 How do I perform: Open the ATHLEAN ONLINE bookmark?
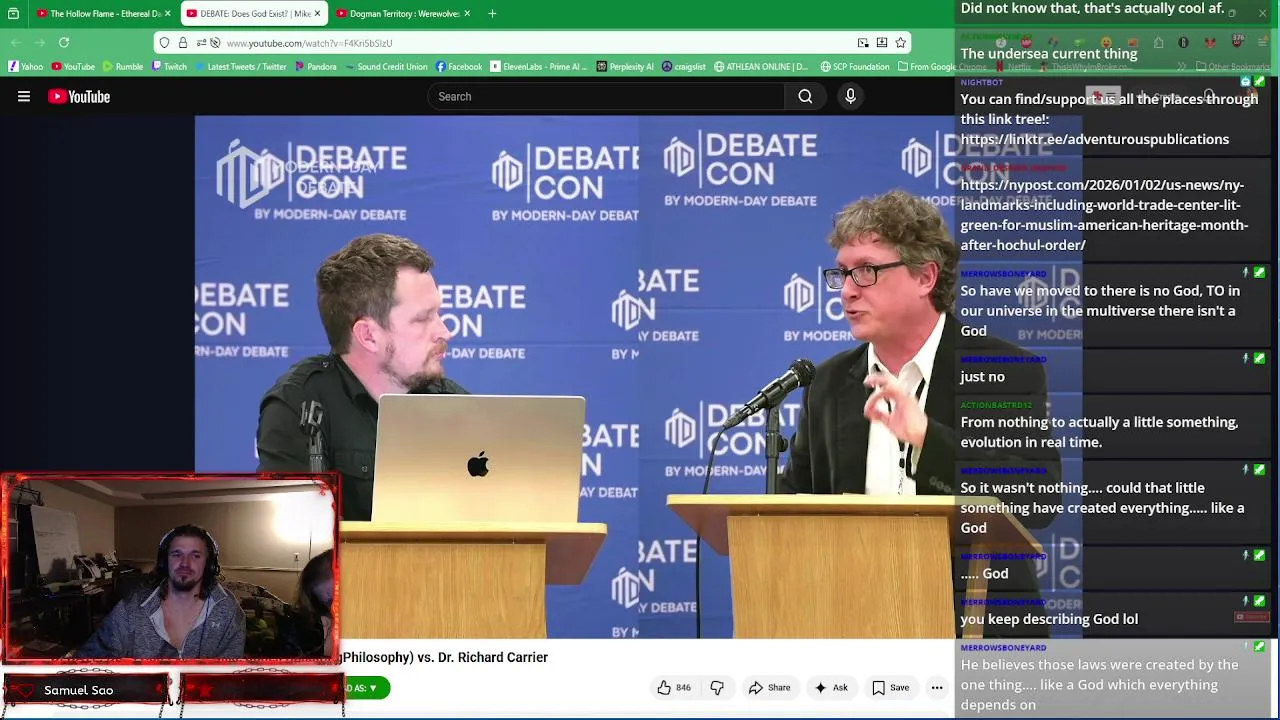[x=761, y=66]
